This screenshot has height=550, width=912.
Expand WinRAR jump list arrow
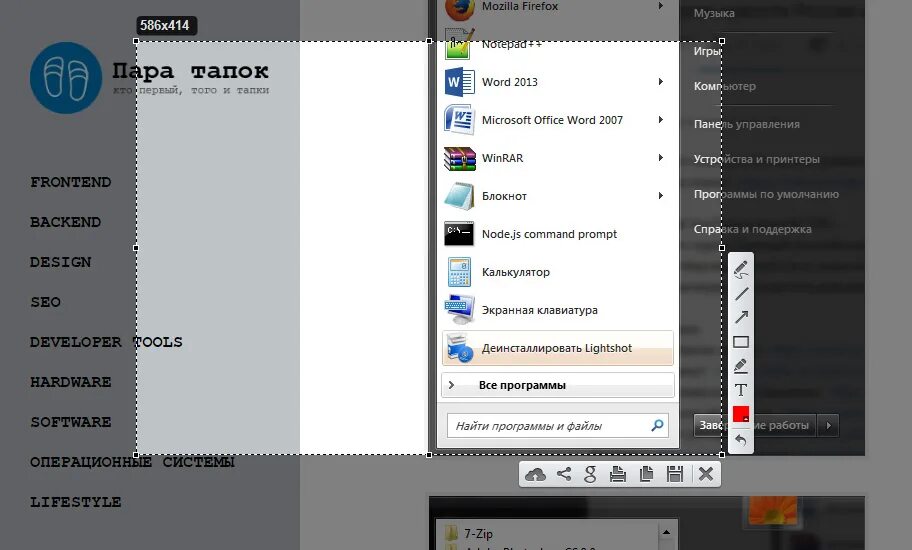click(660, 158)
